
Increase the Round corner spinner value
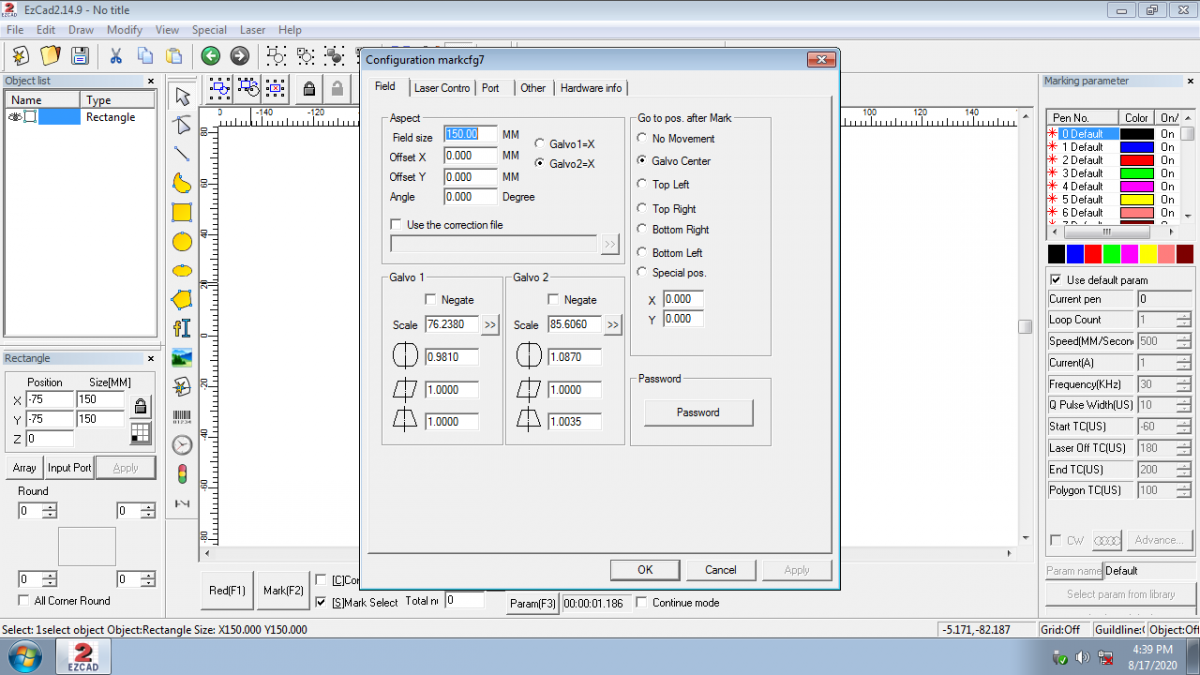pyautogui.click(x=51, y=507)
